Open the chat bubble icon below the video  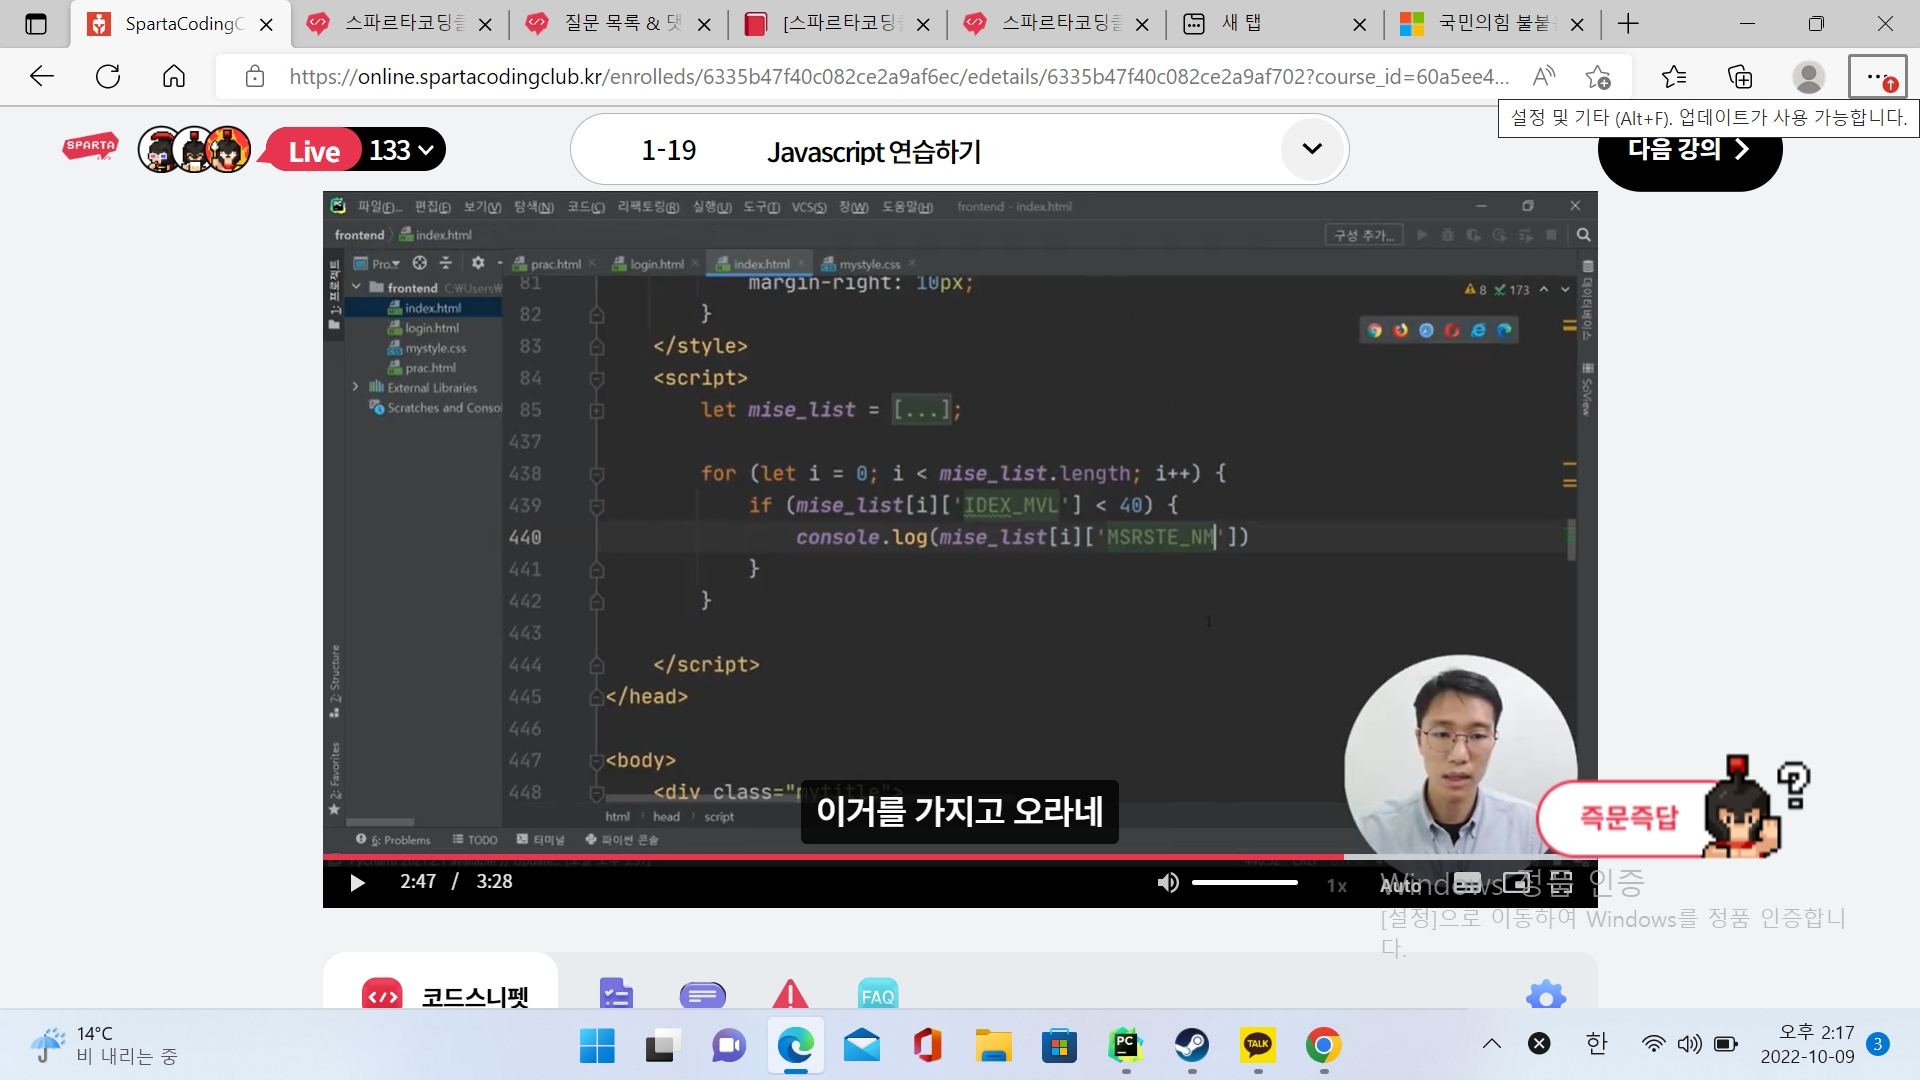click(703, 995)
